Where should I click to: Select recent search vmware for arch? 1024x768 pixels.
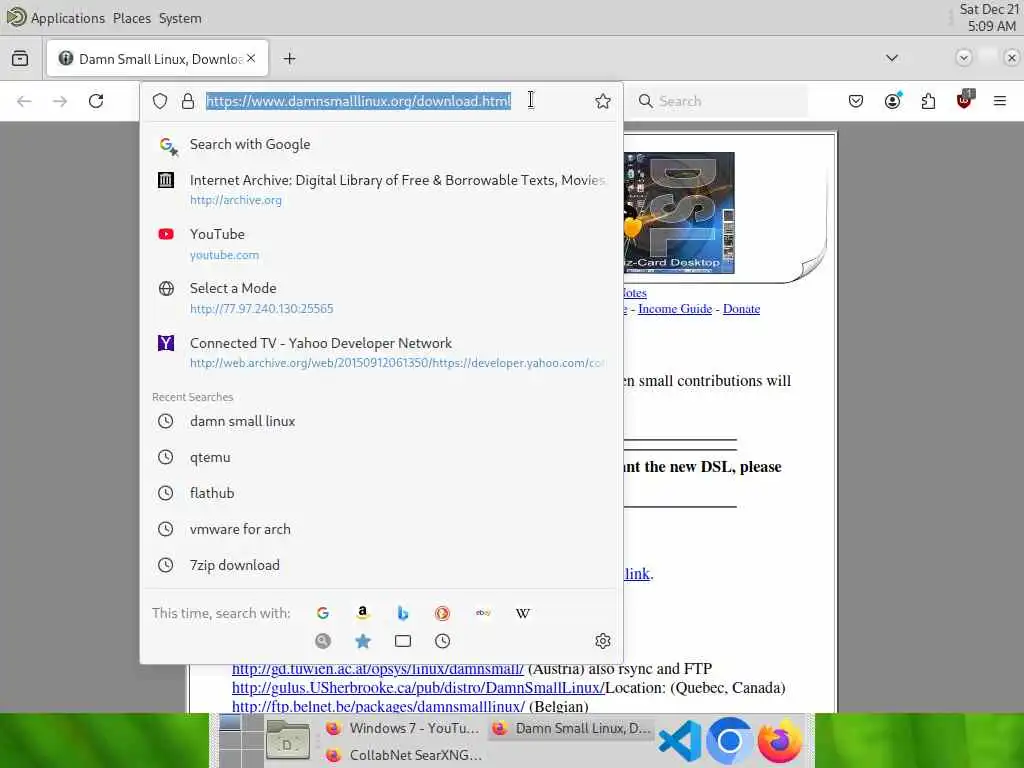point(381,529)
